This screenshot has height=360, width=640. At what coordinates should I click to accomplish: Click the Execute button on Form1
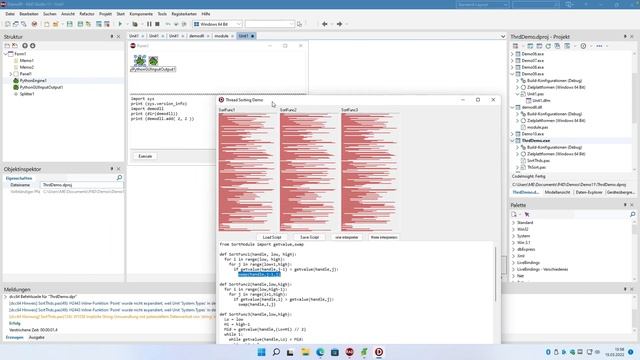point(145,156)
